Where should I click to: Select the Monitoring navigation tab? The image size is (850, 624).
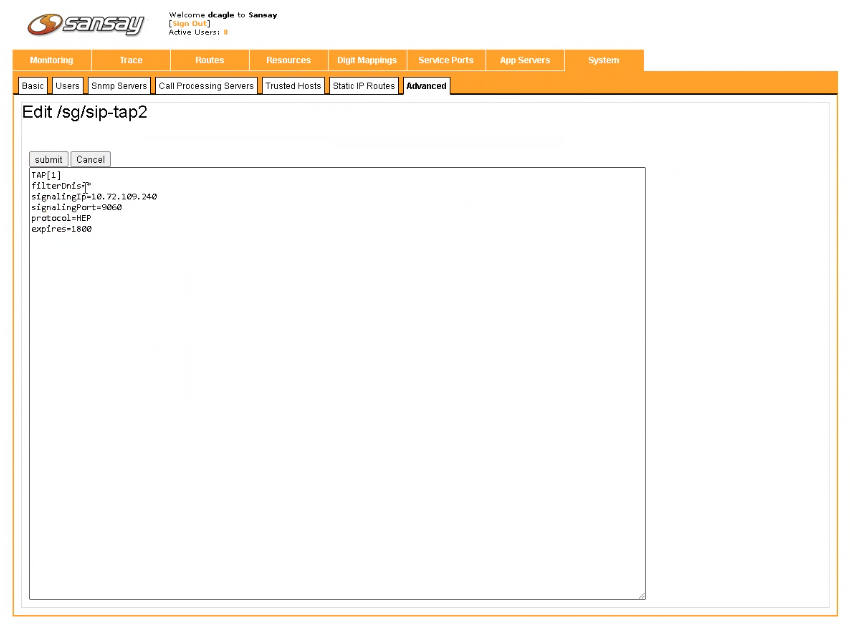pos(51,60)
